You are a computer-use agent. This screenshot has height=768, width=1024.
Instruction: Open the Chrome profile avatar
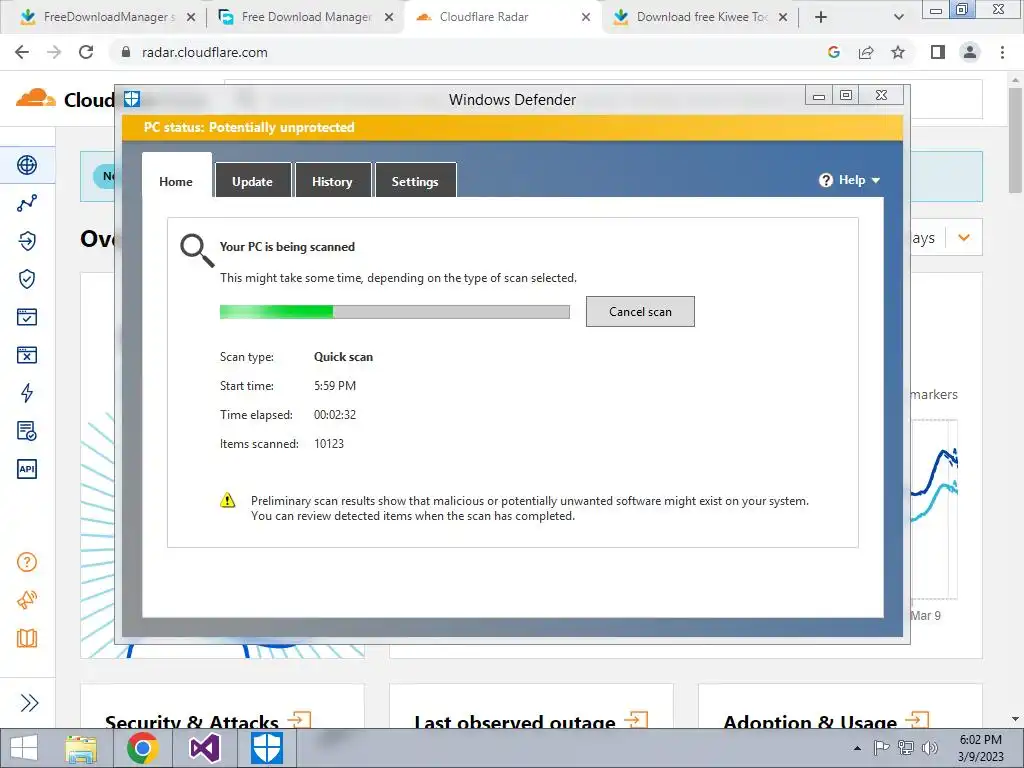[970, 52]
